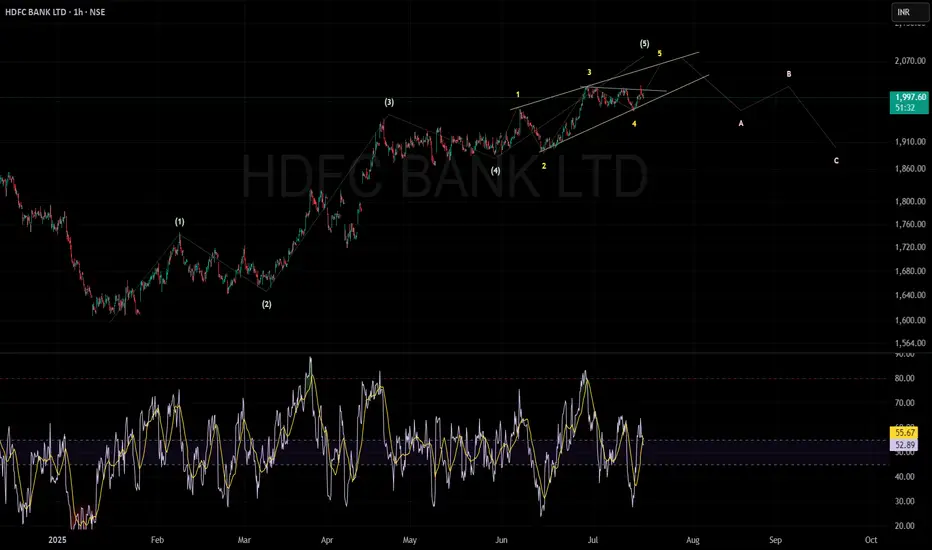
Task: Select the yellow sub-wave 3 label
Action: 589,73
